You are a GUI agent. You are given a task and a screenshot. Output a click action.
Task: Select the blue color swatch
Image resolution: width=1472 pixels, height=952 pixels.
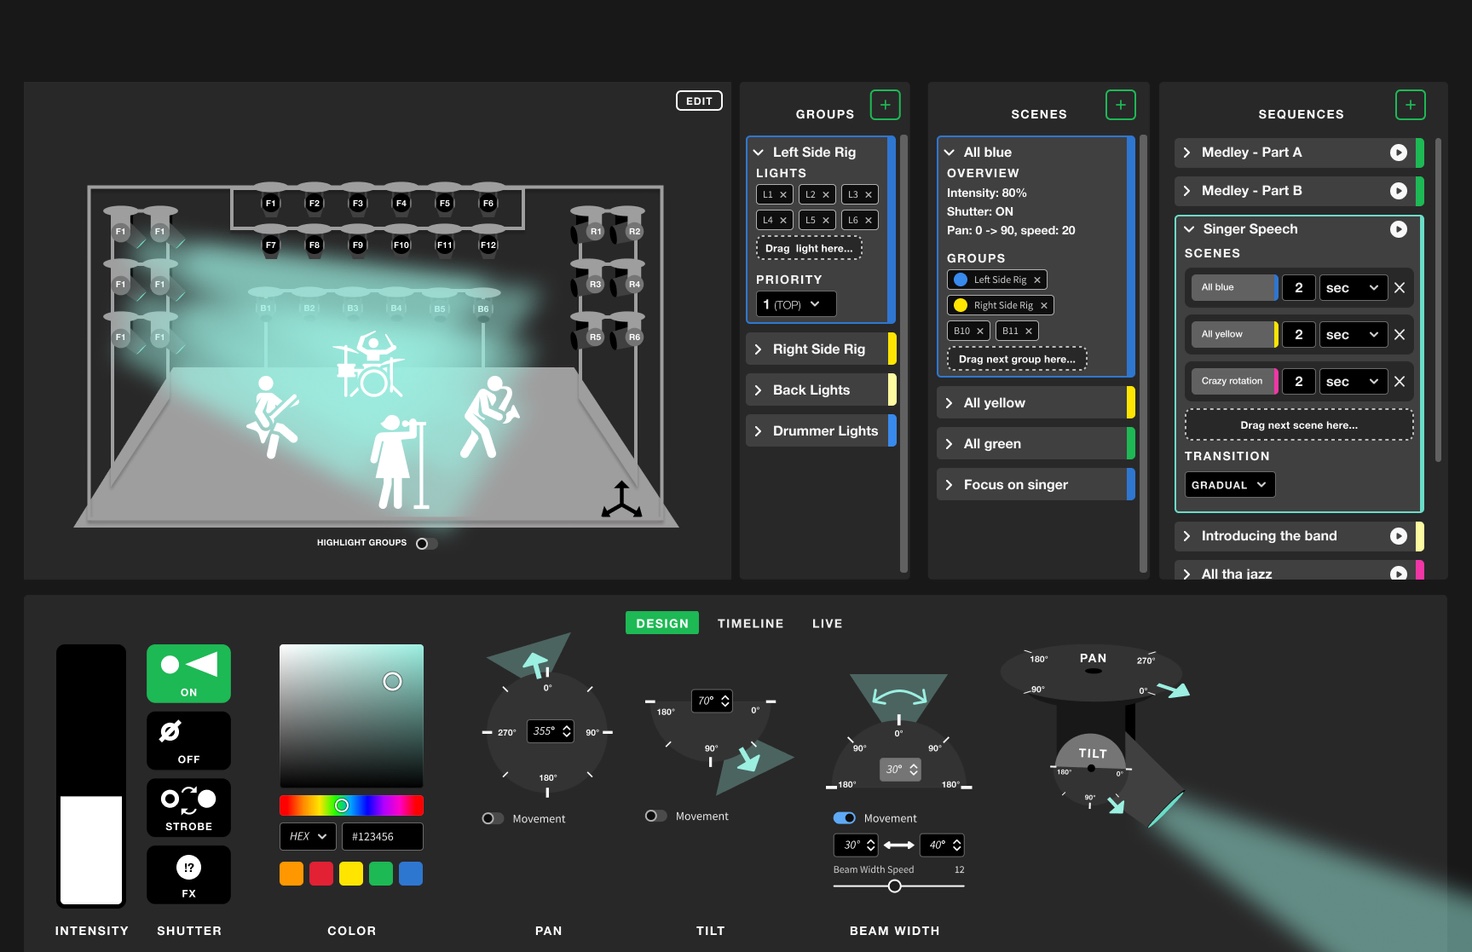(x=411, y=874)
